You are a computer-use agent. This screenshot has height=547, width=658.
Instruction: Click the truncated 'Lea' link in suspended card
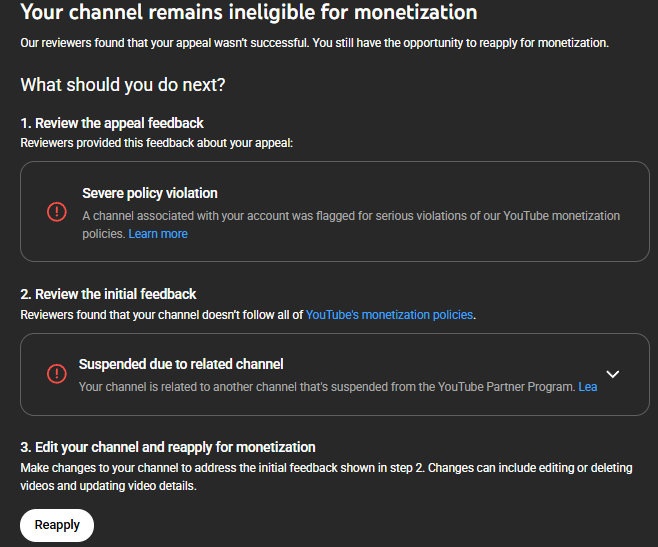click(588, 387)
